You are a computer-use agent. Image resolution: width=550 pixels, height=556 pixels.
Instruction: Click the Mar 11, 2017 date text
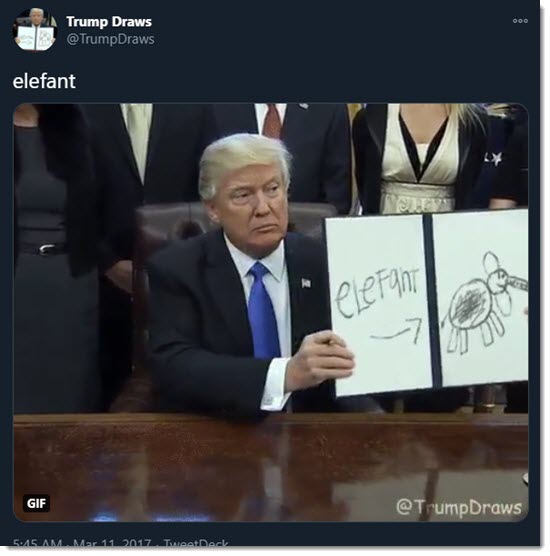[x=112, y=544]
